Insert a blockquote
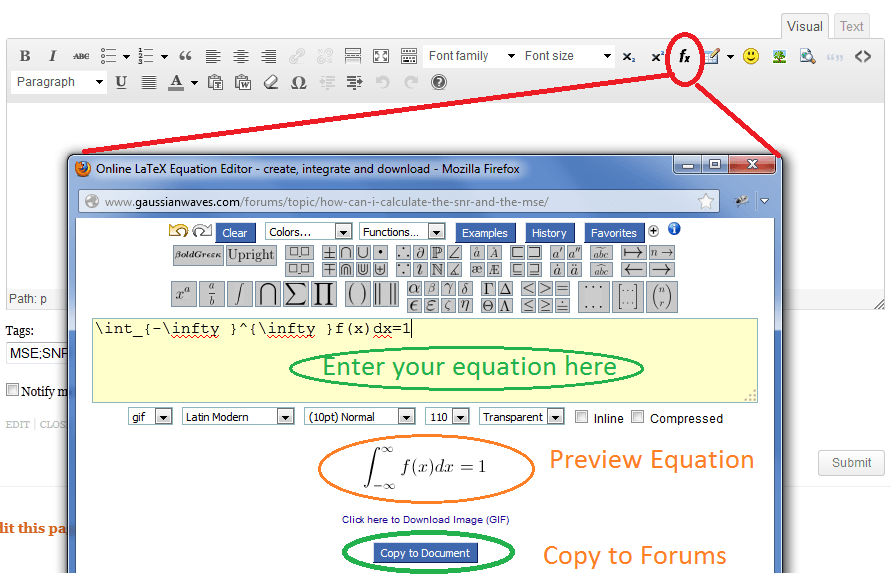 pos(185,56)
